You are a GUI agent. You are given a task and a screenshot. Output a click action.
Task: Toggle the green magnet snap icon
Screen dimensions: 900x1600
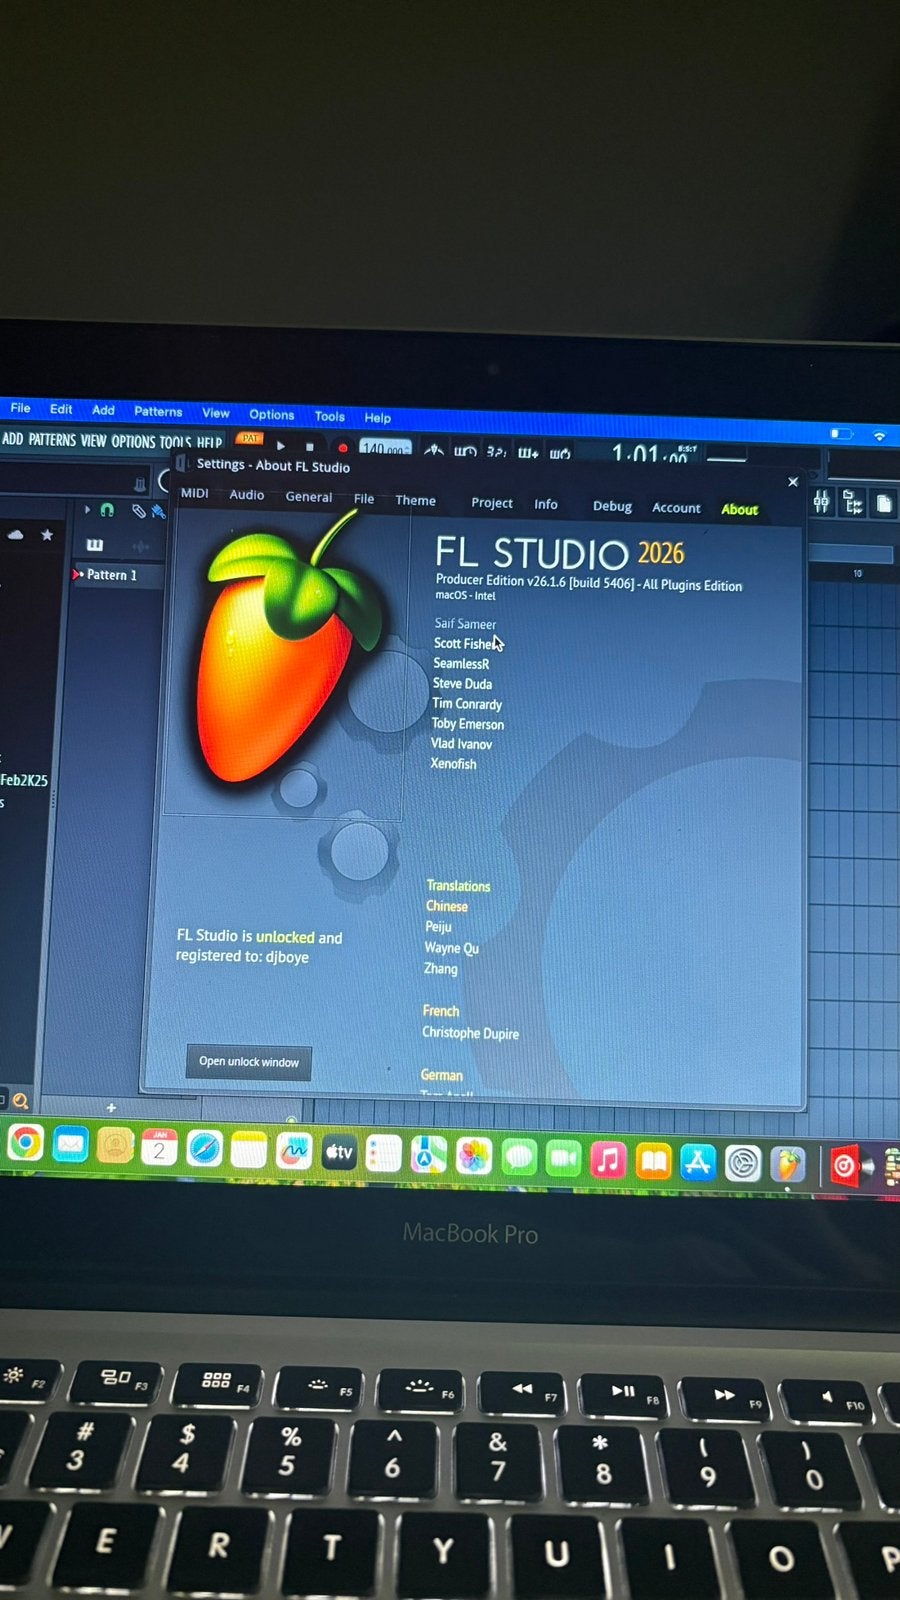pyautogui.click(x=107, y=510)
